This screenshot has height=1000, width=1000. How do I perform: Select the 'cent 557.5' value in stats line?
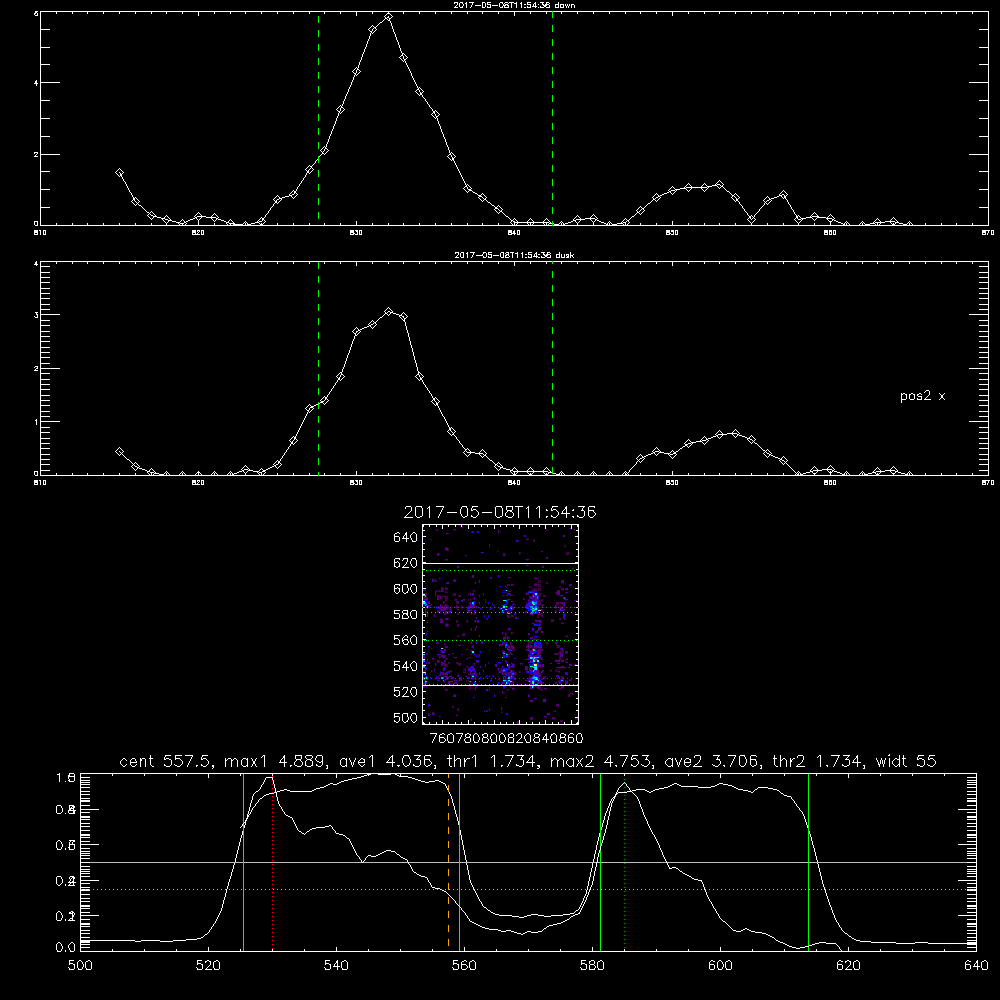tap(168, 761)
